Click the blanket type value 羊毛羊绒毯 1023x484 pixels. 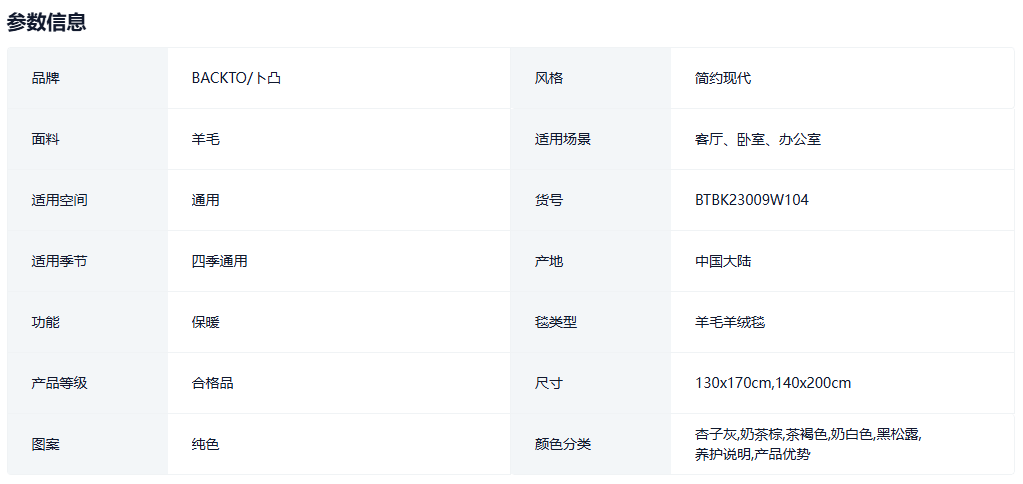730,322
